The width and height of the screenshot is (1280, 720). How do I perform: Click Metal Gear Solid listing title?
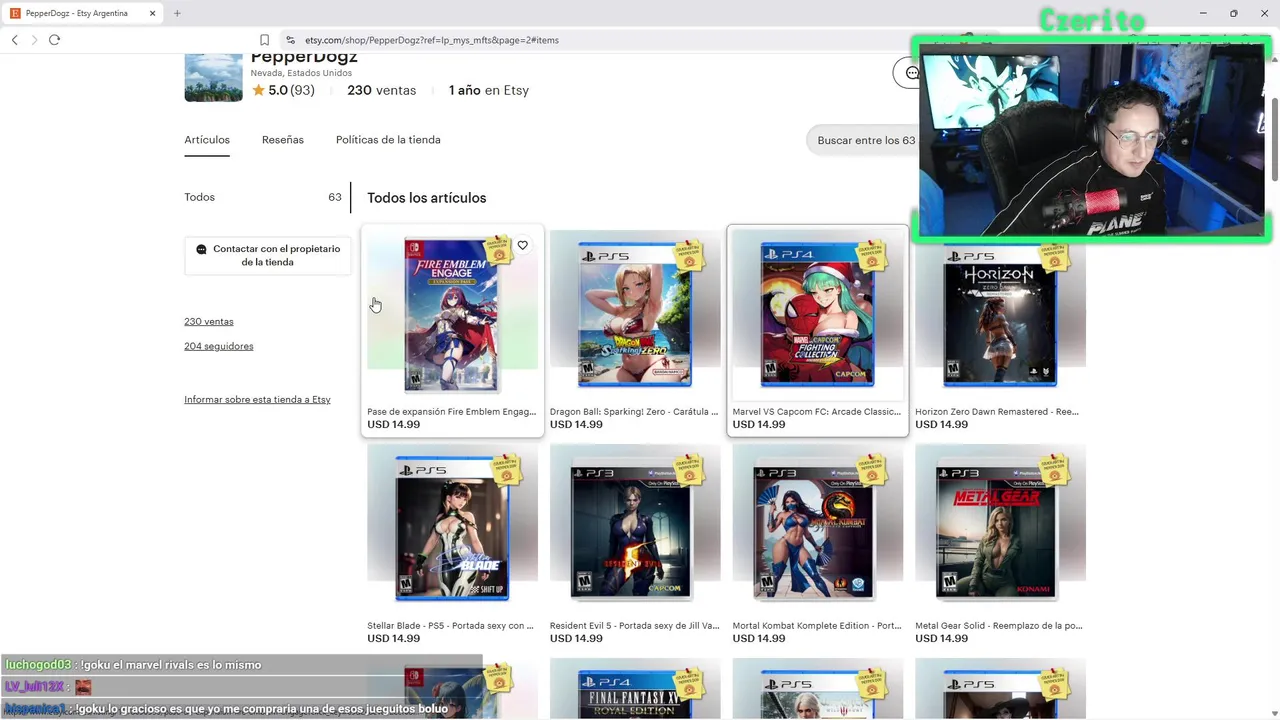[998, 626]
